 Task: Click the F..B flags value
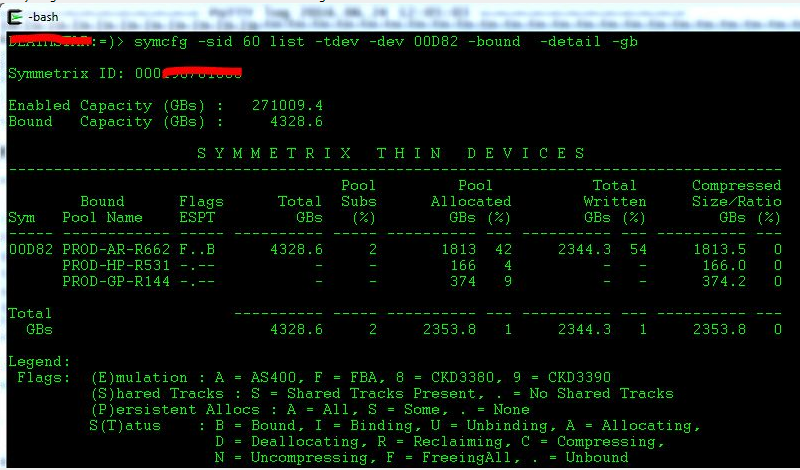[x=197, y=250]
